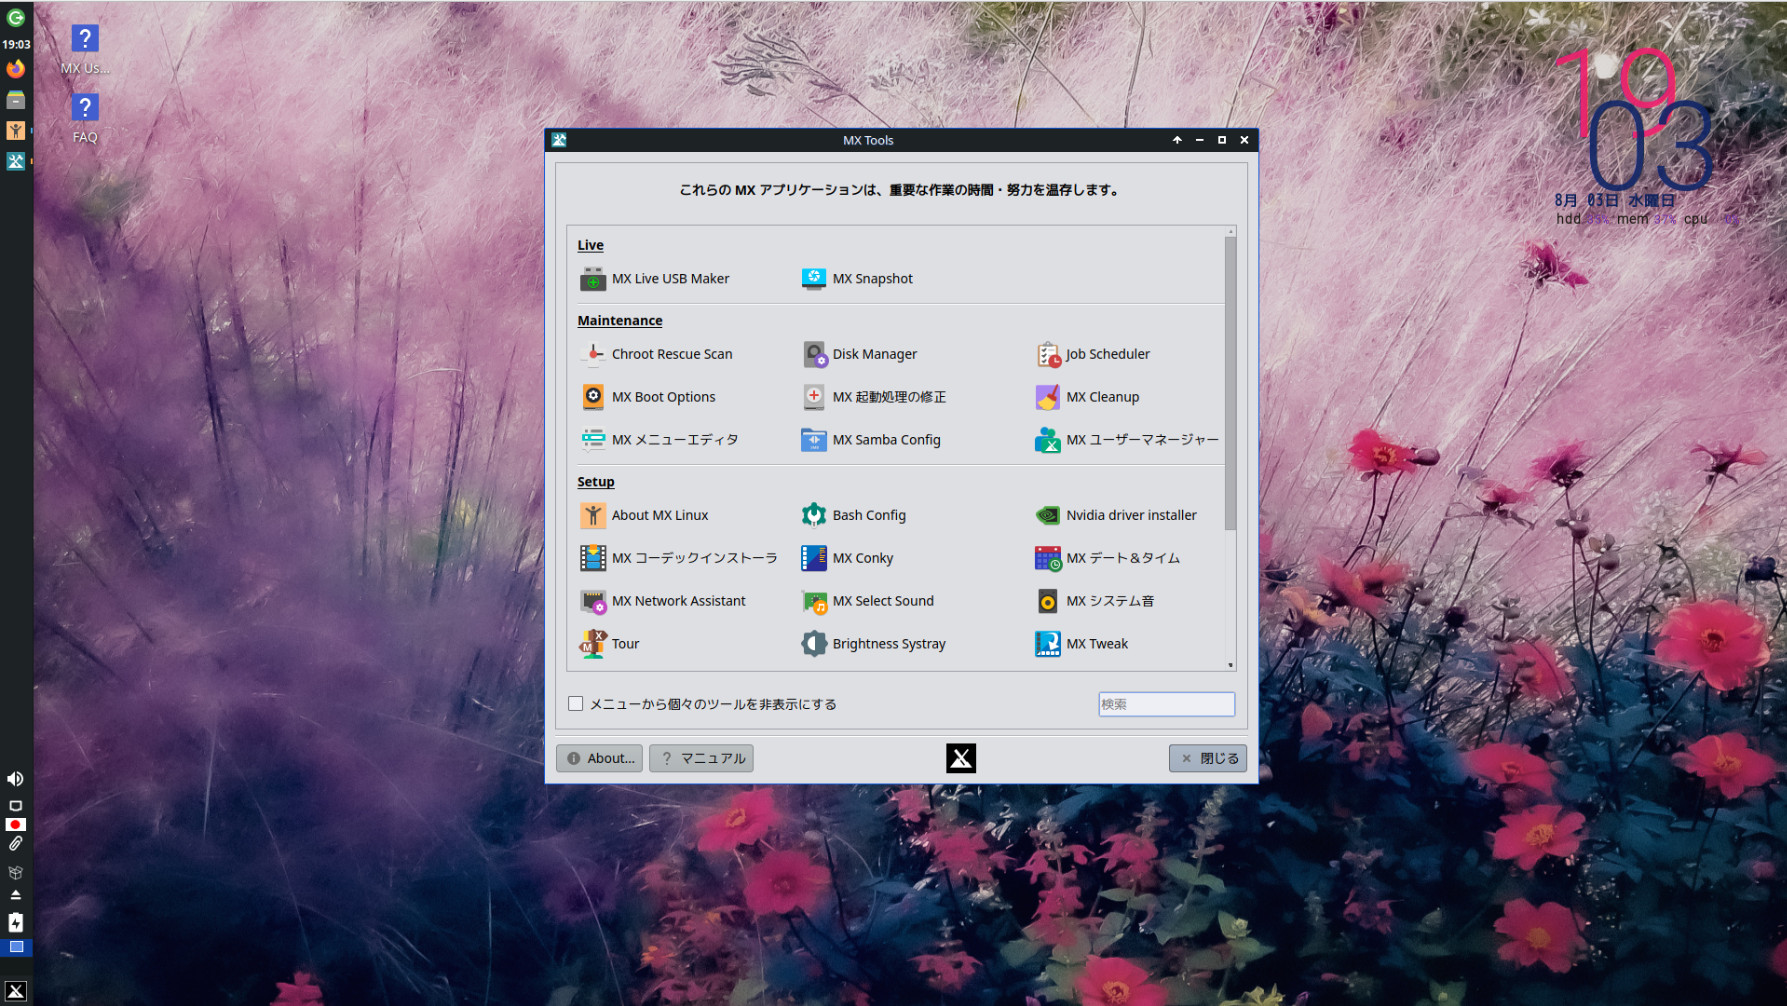The height and width of the screenshot is (1006, 1787).
Task: Open MX Live USB Maker tool
Action: 655,279
